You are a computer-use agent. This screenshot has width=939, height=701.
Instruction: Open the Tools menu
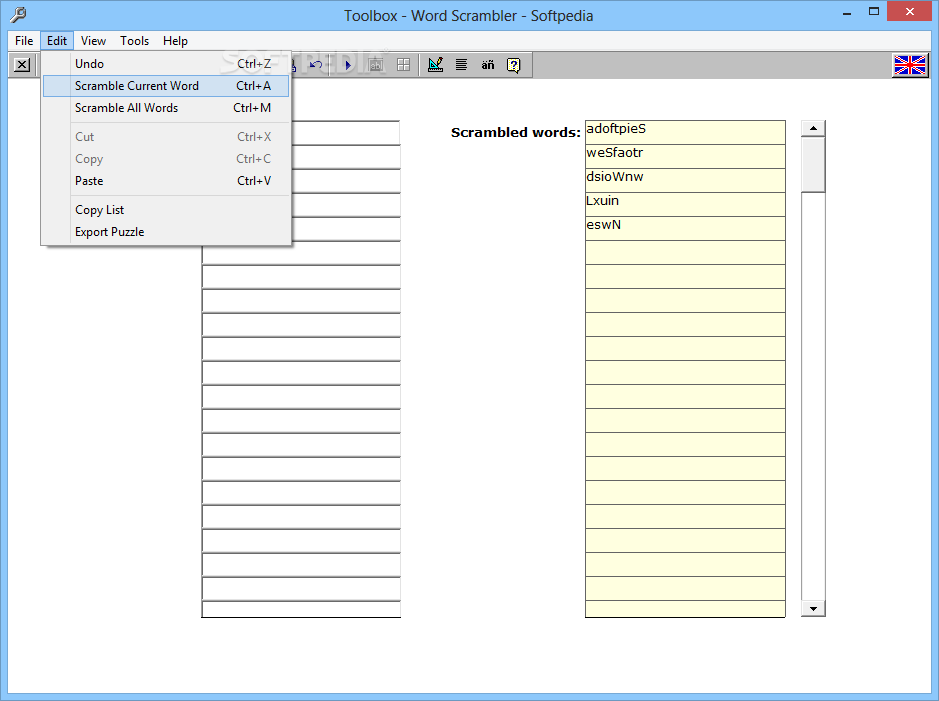point(134,41)
